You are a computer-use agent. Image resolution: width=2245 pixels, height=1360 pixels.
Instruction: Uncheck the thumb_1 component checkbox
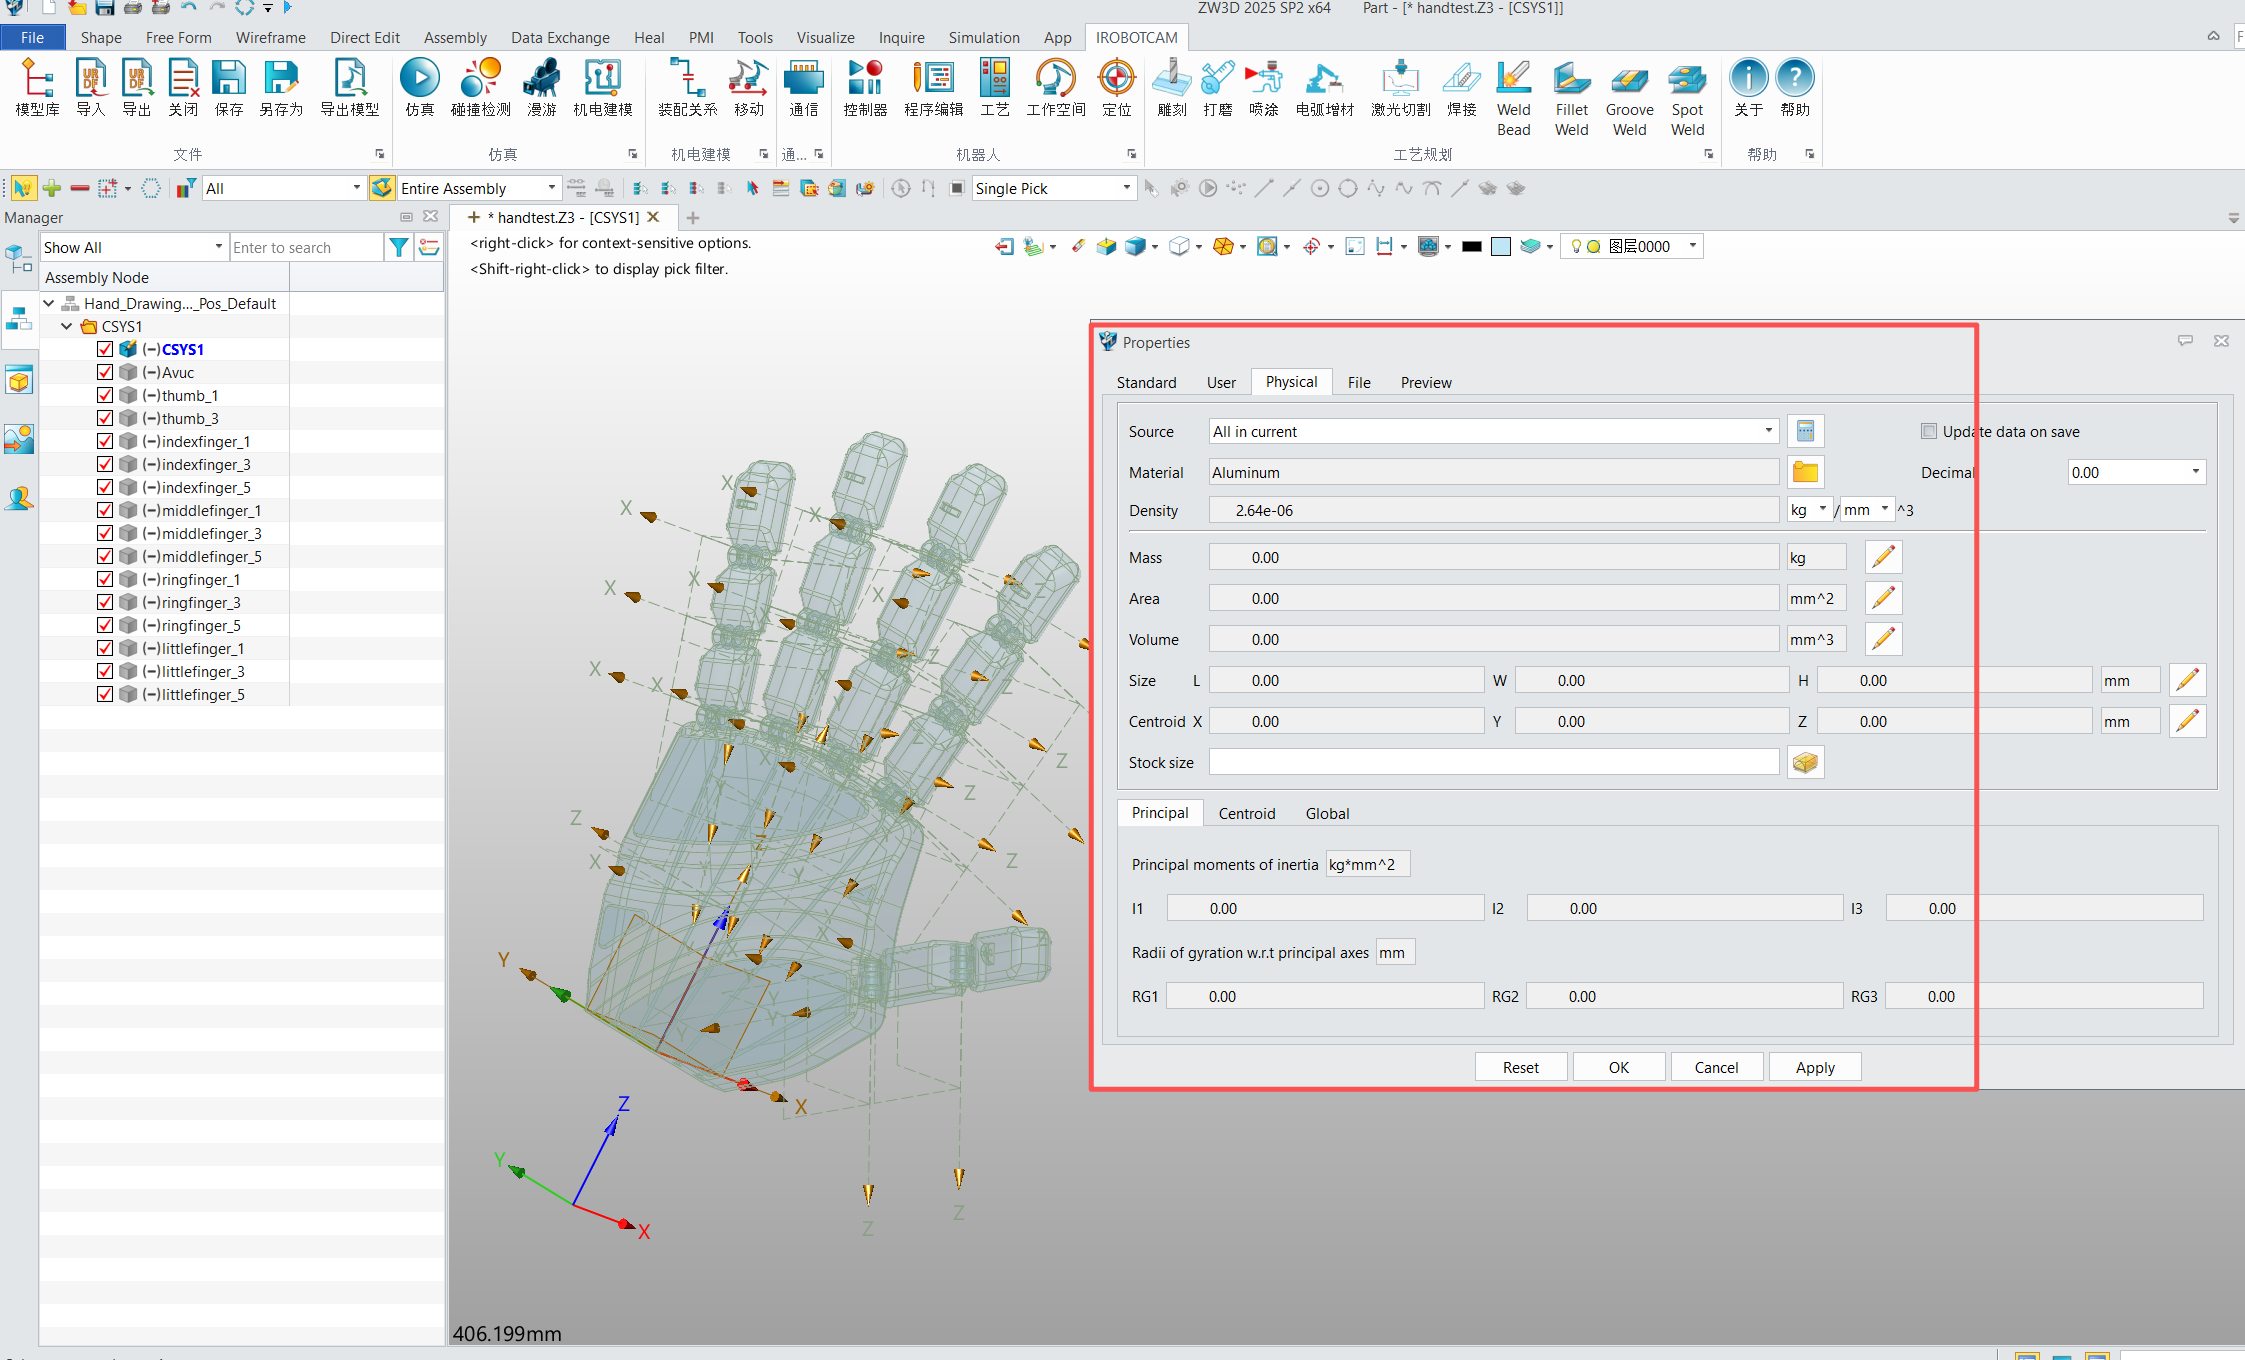click(105, 395)
